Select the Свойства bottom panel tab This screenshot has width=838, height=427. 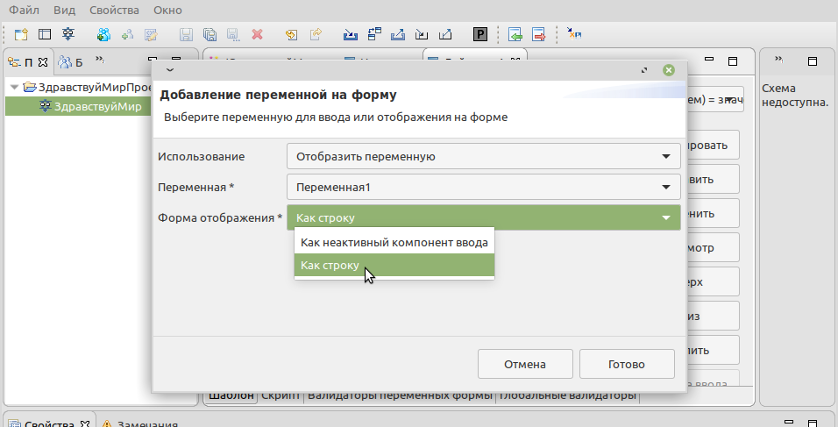click(49, 423)
